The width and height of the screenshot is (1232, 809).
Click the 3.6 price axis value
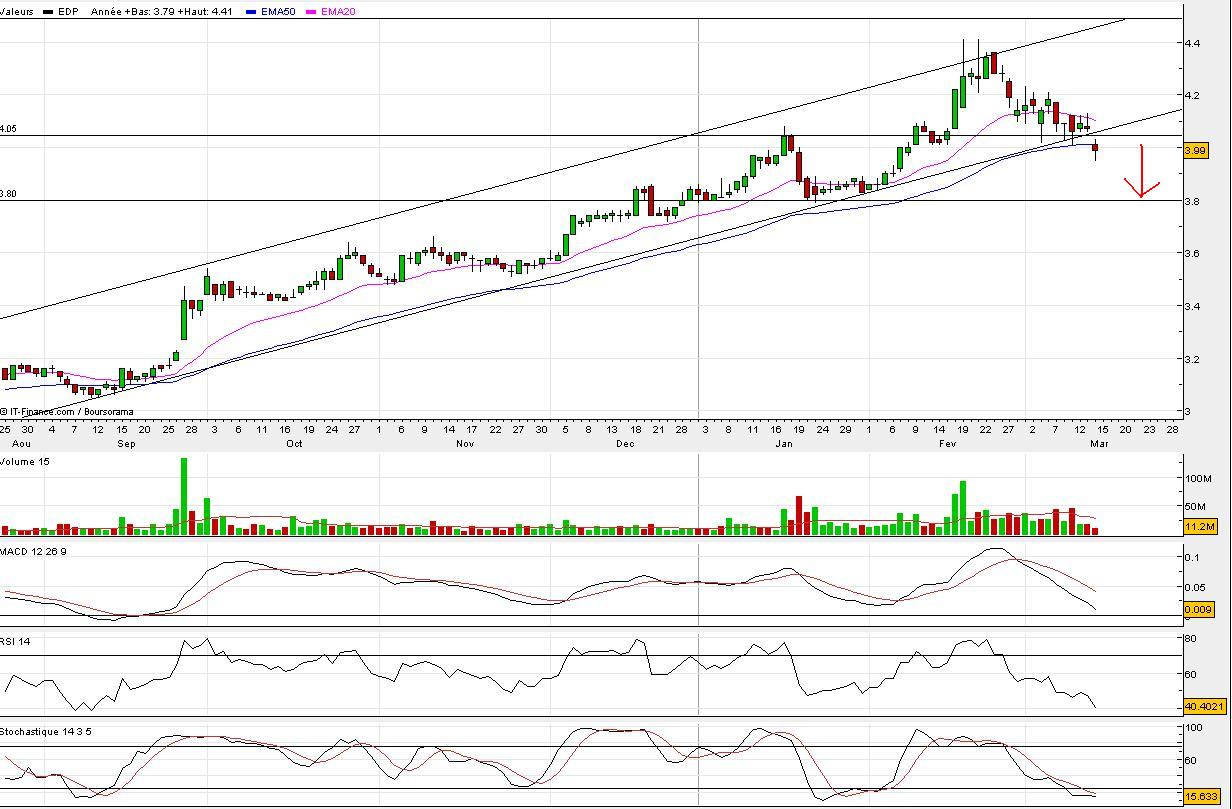1193,253
